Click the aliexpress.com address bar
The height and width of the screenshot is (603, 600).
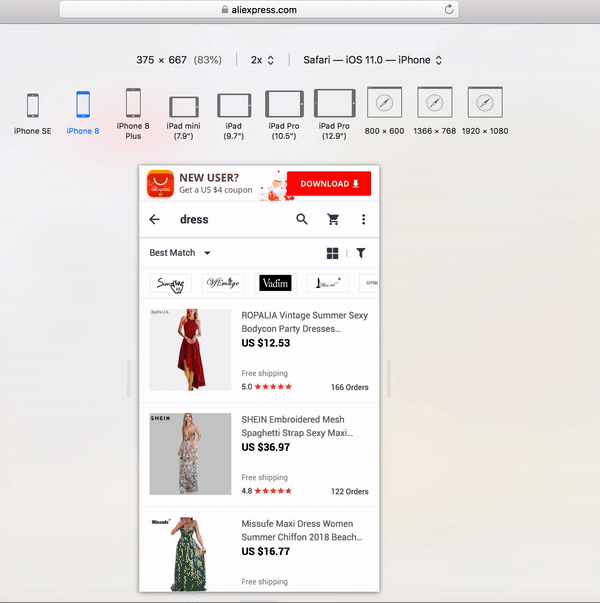click(x=258, y=10)
